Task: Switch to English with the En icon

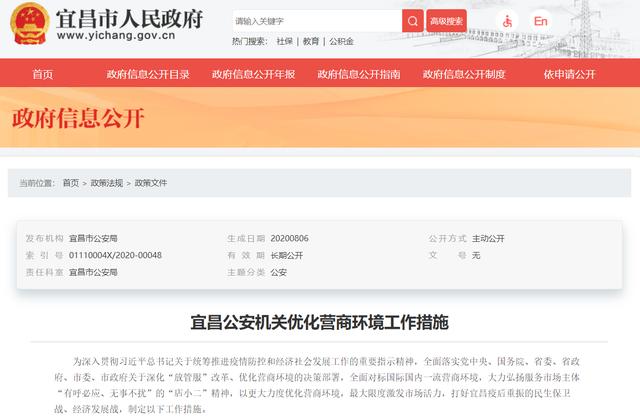Action: pos(540,21)
